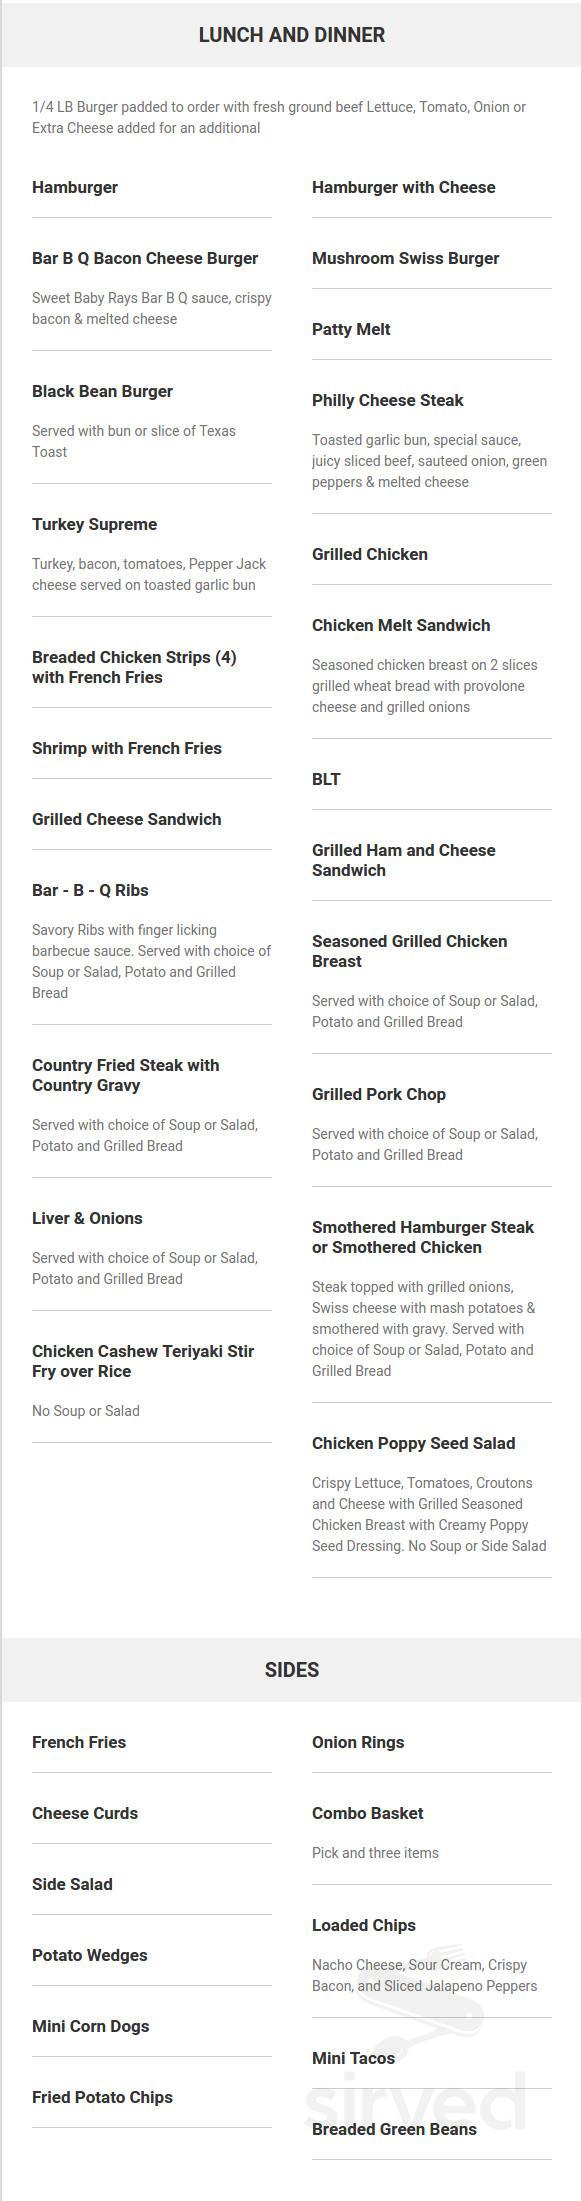Screen dimensions: 581x2201
Task: Pick the Loaded Chips side
Action: coord(363,1925)
